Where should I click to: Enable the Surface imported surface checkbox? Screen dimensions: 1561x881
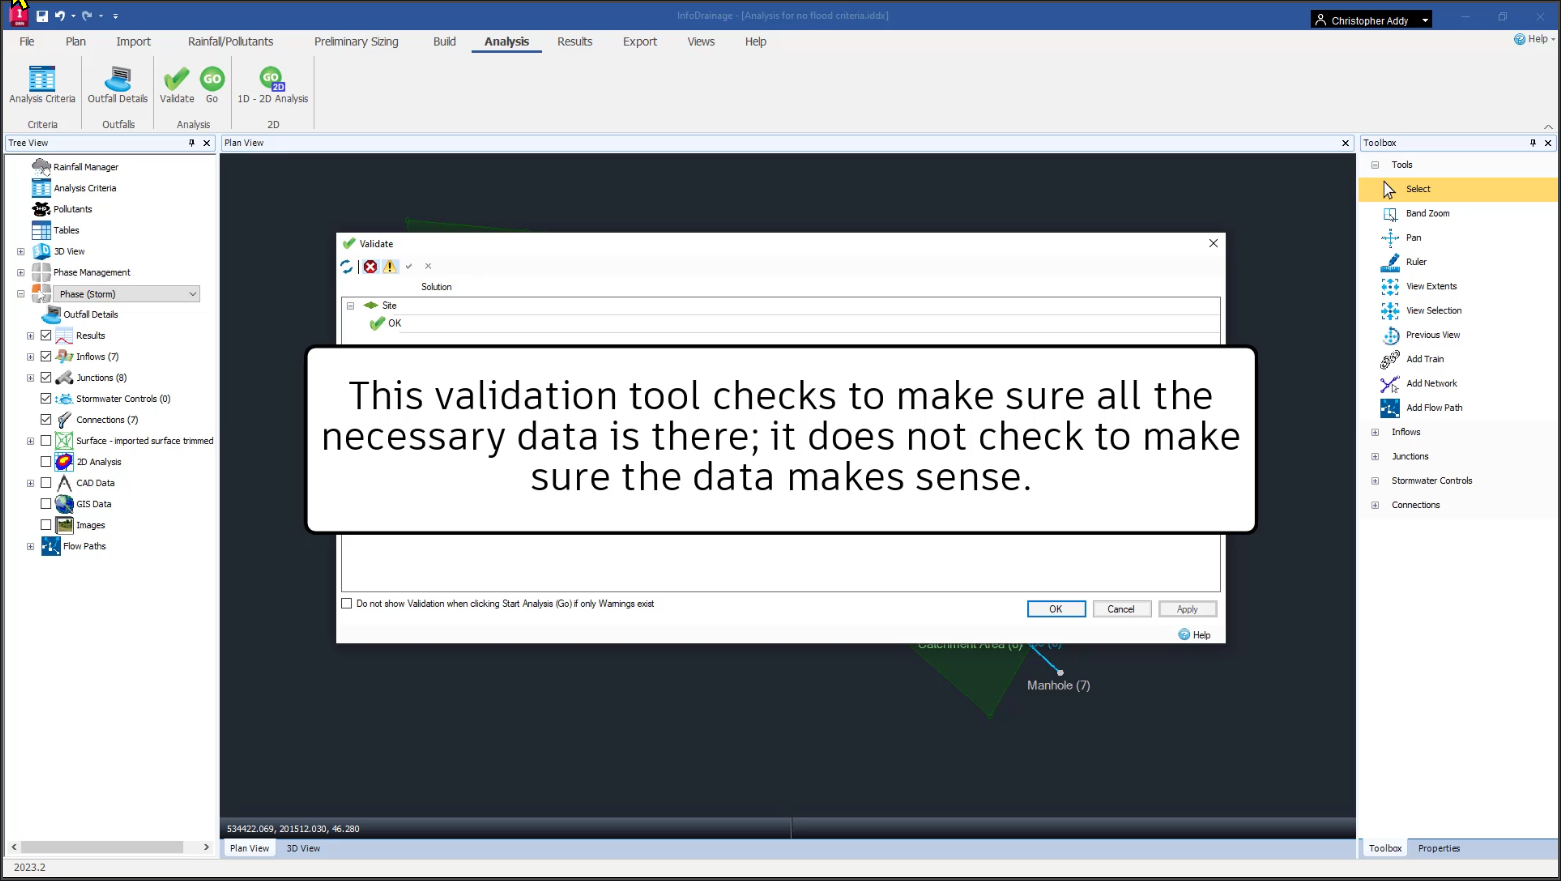(46, 441)
